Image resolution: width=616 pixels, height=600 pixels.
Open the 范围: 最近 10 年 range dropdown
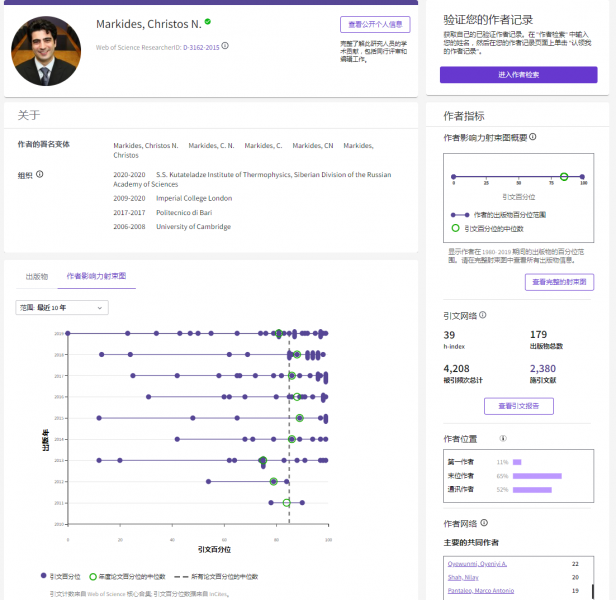[x=62, y=308]
